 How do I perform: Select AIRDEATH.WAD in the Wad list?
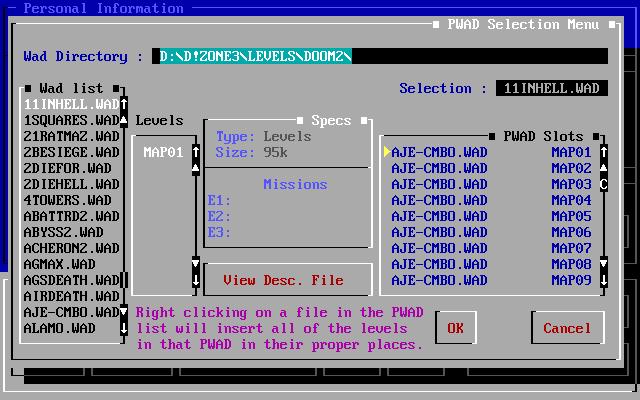tap(71, 296)
